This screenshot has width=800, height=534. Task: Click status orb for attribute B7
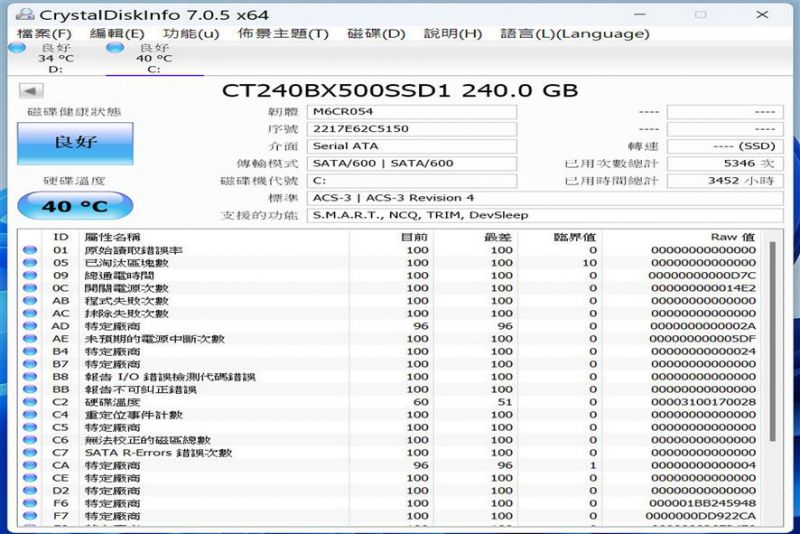click(x=30, y=364)
